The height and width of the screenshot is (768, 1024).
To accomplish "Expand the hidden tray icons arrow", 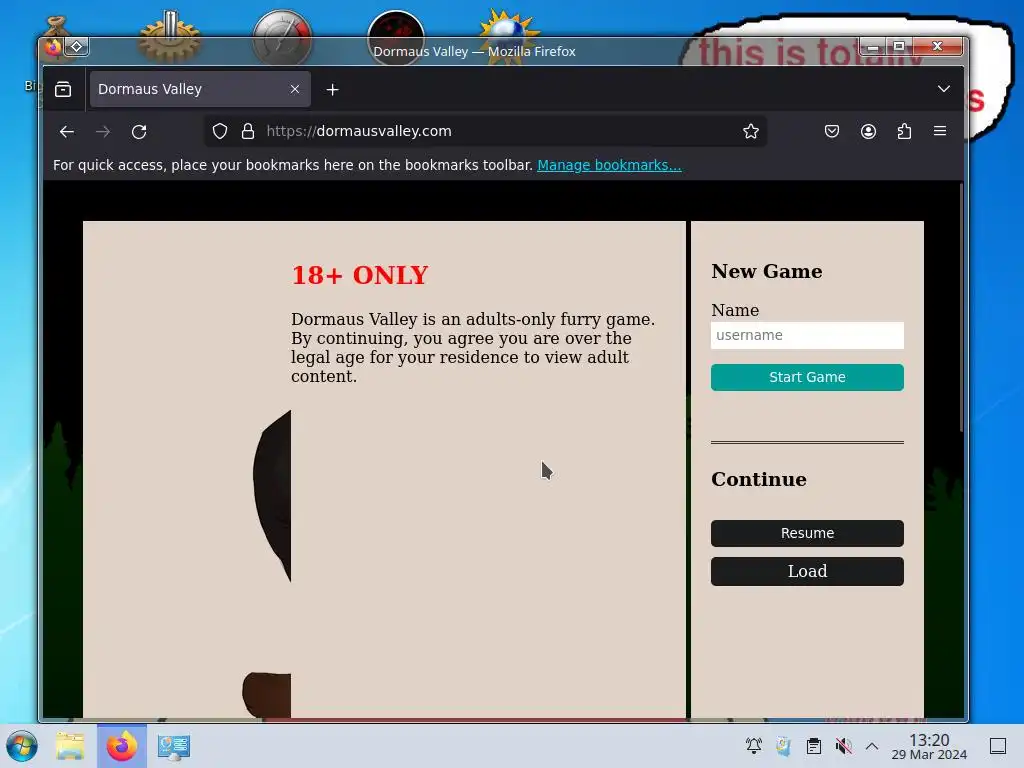I will point(872,746).
